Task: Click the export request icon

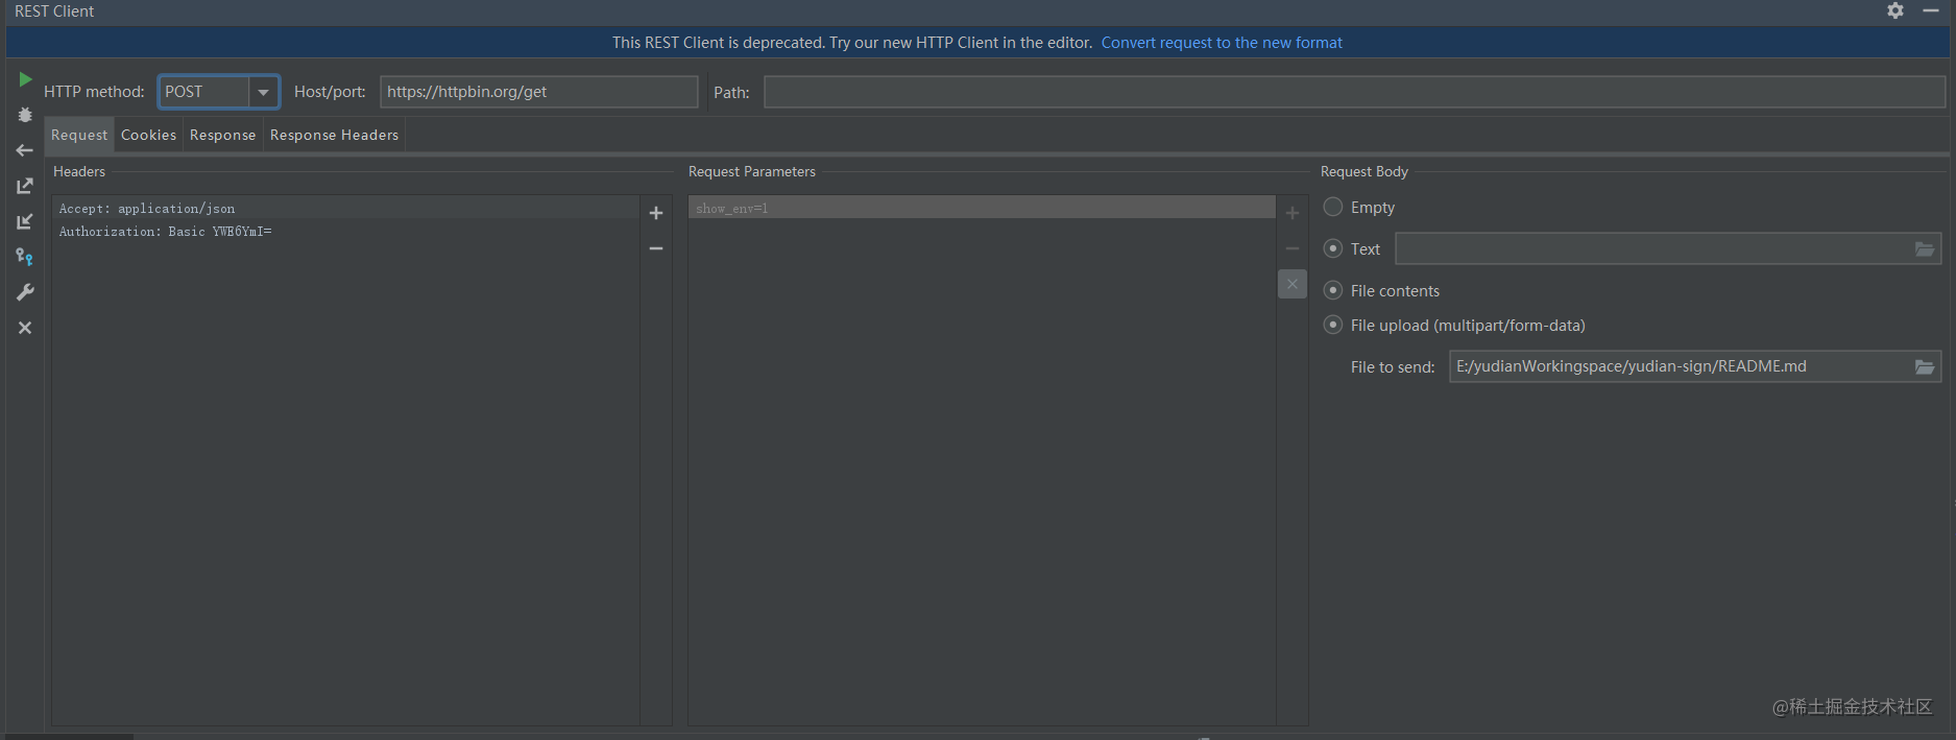Action: click(25, 186)
